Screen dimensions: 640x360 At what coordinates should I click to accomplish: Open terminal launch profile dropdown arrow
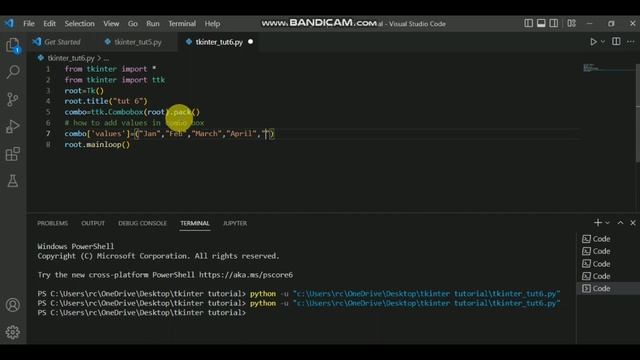coord(607,223)
